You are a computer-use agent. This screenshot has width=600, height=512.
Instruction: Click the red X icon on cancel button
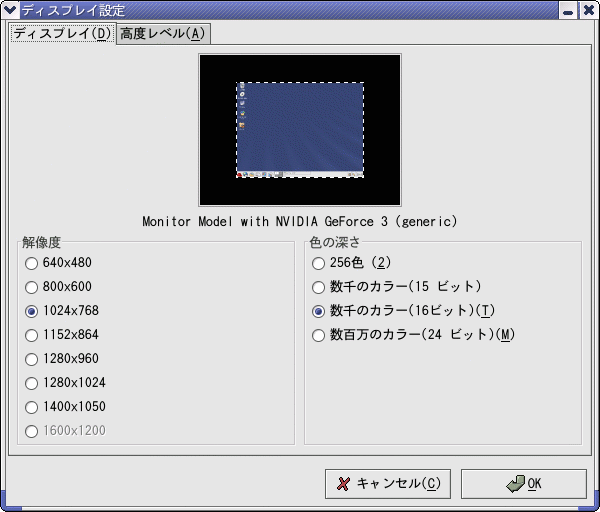click(343, 484)
